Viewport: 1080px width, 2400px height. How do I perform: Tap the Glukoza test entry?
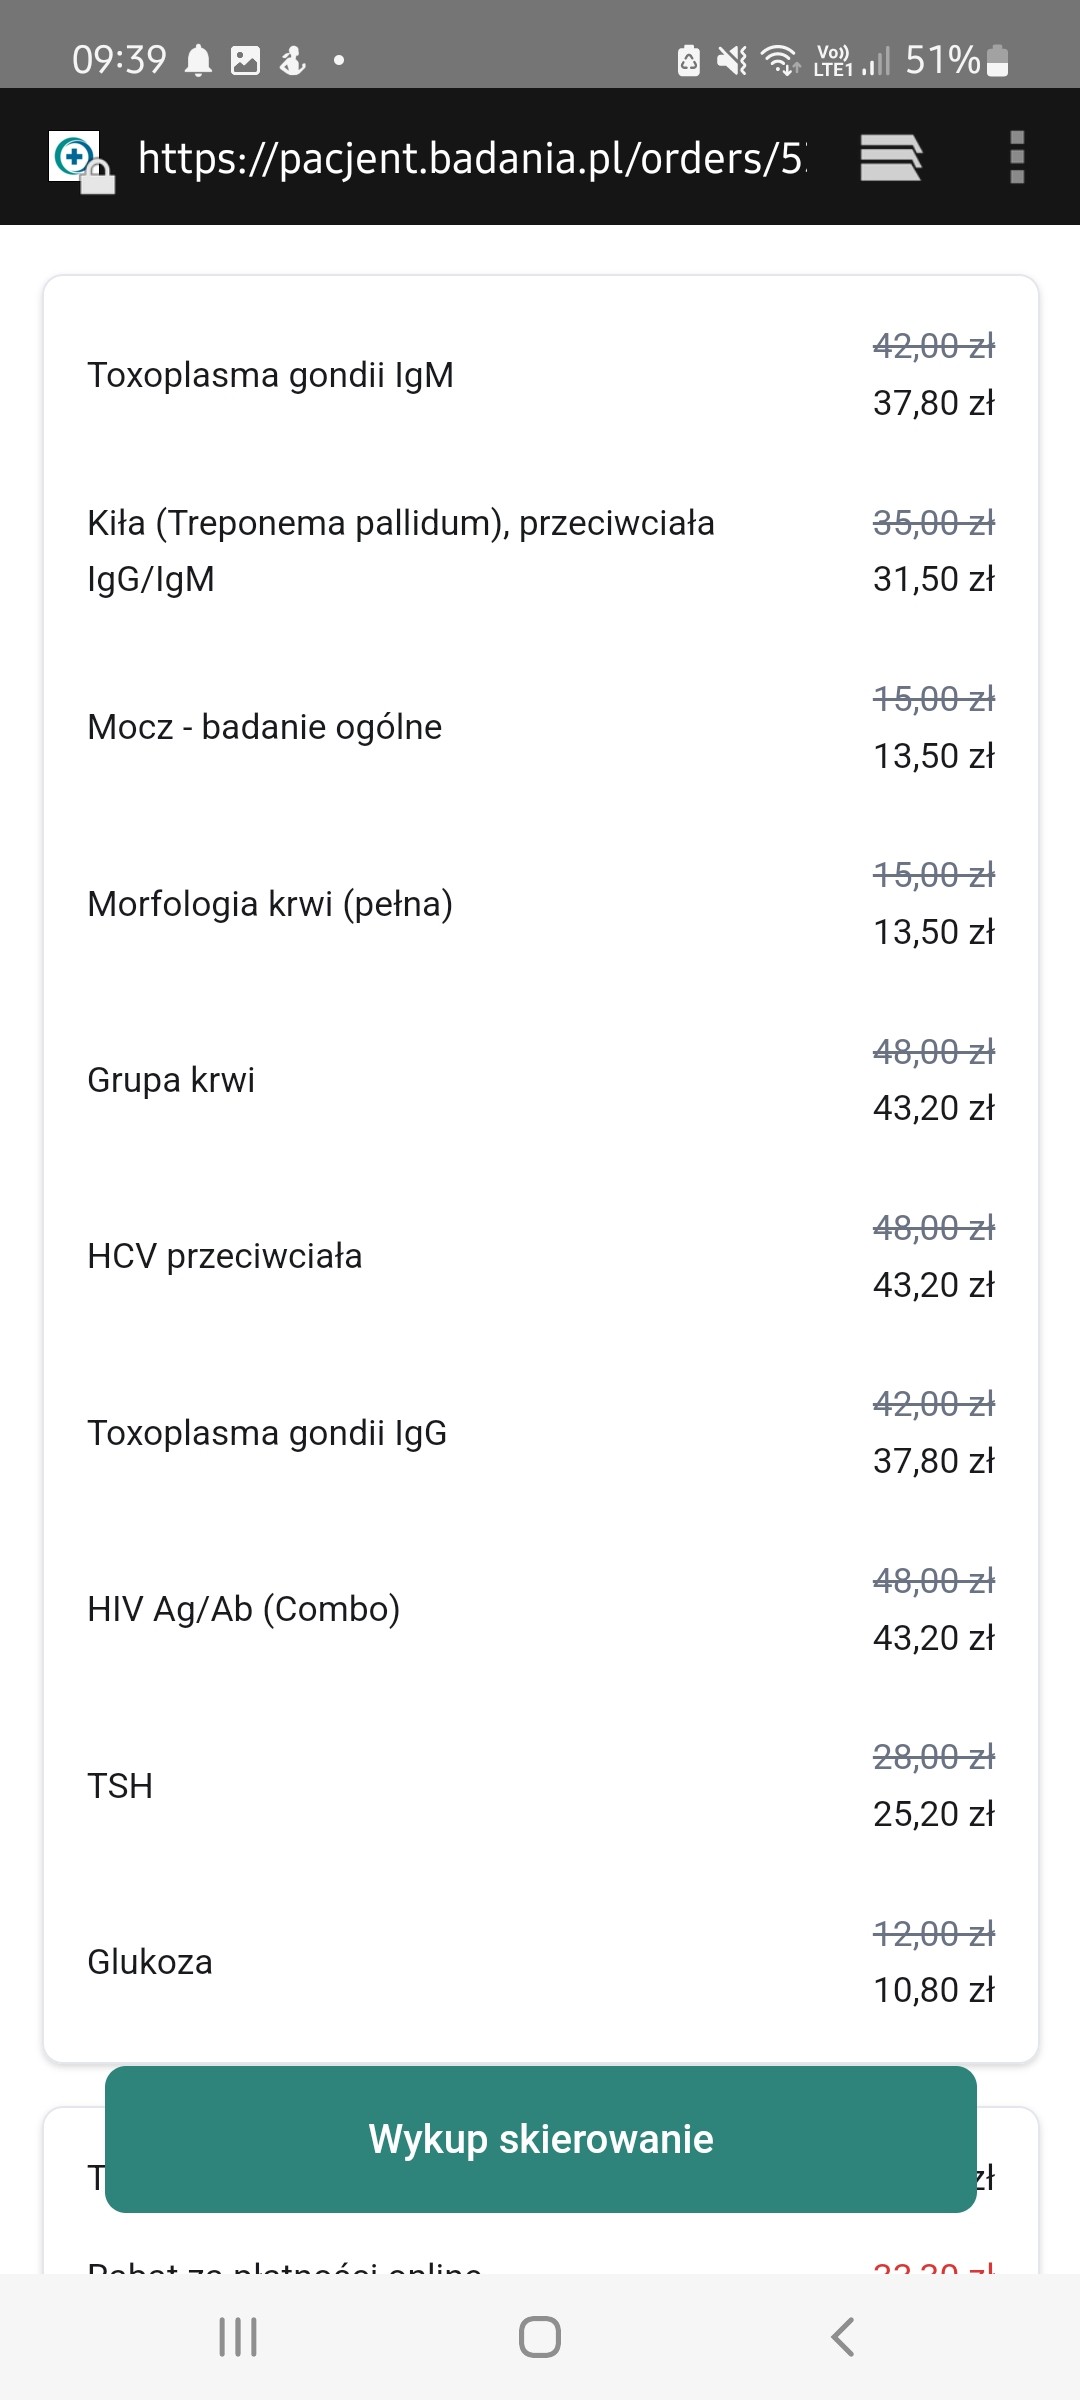(x=150, y=1962)
